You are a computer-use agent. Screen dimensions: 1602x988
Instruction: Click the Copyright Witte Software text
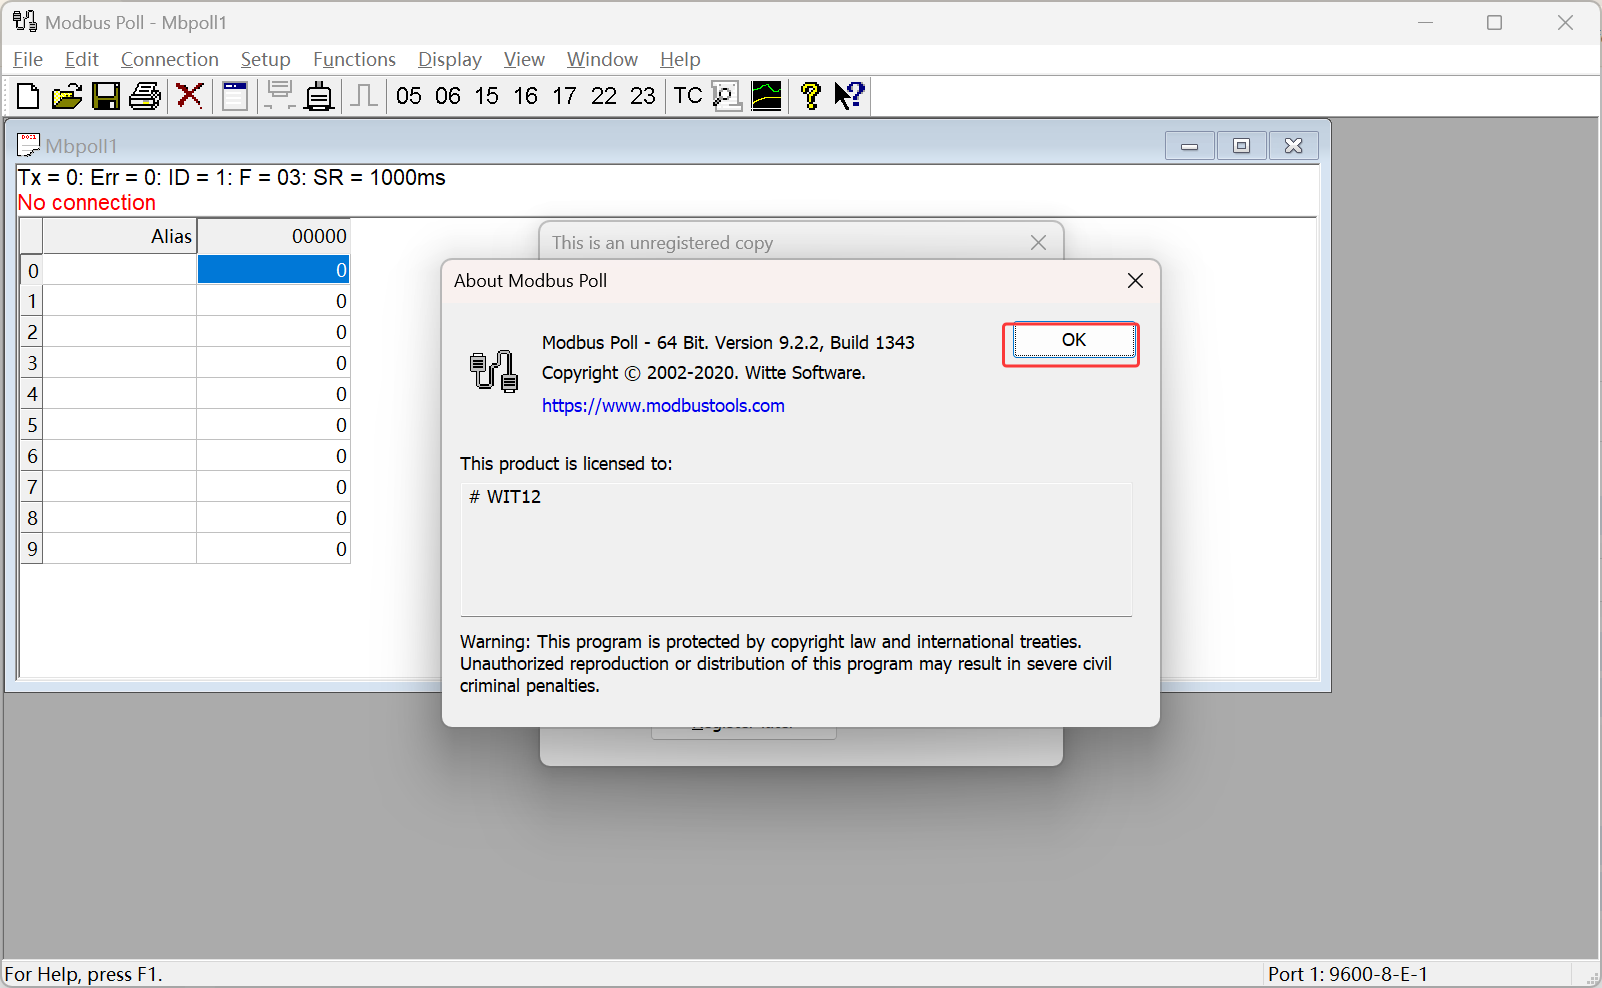coord(704,373)
